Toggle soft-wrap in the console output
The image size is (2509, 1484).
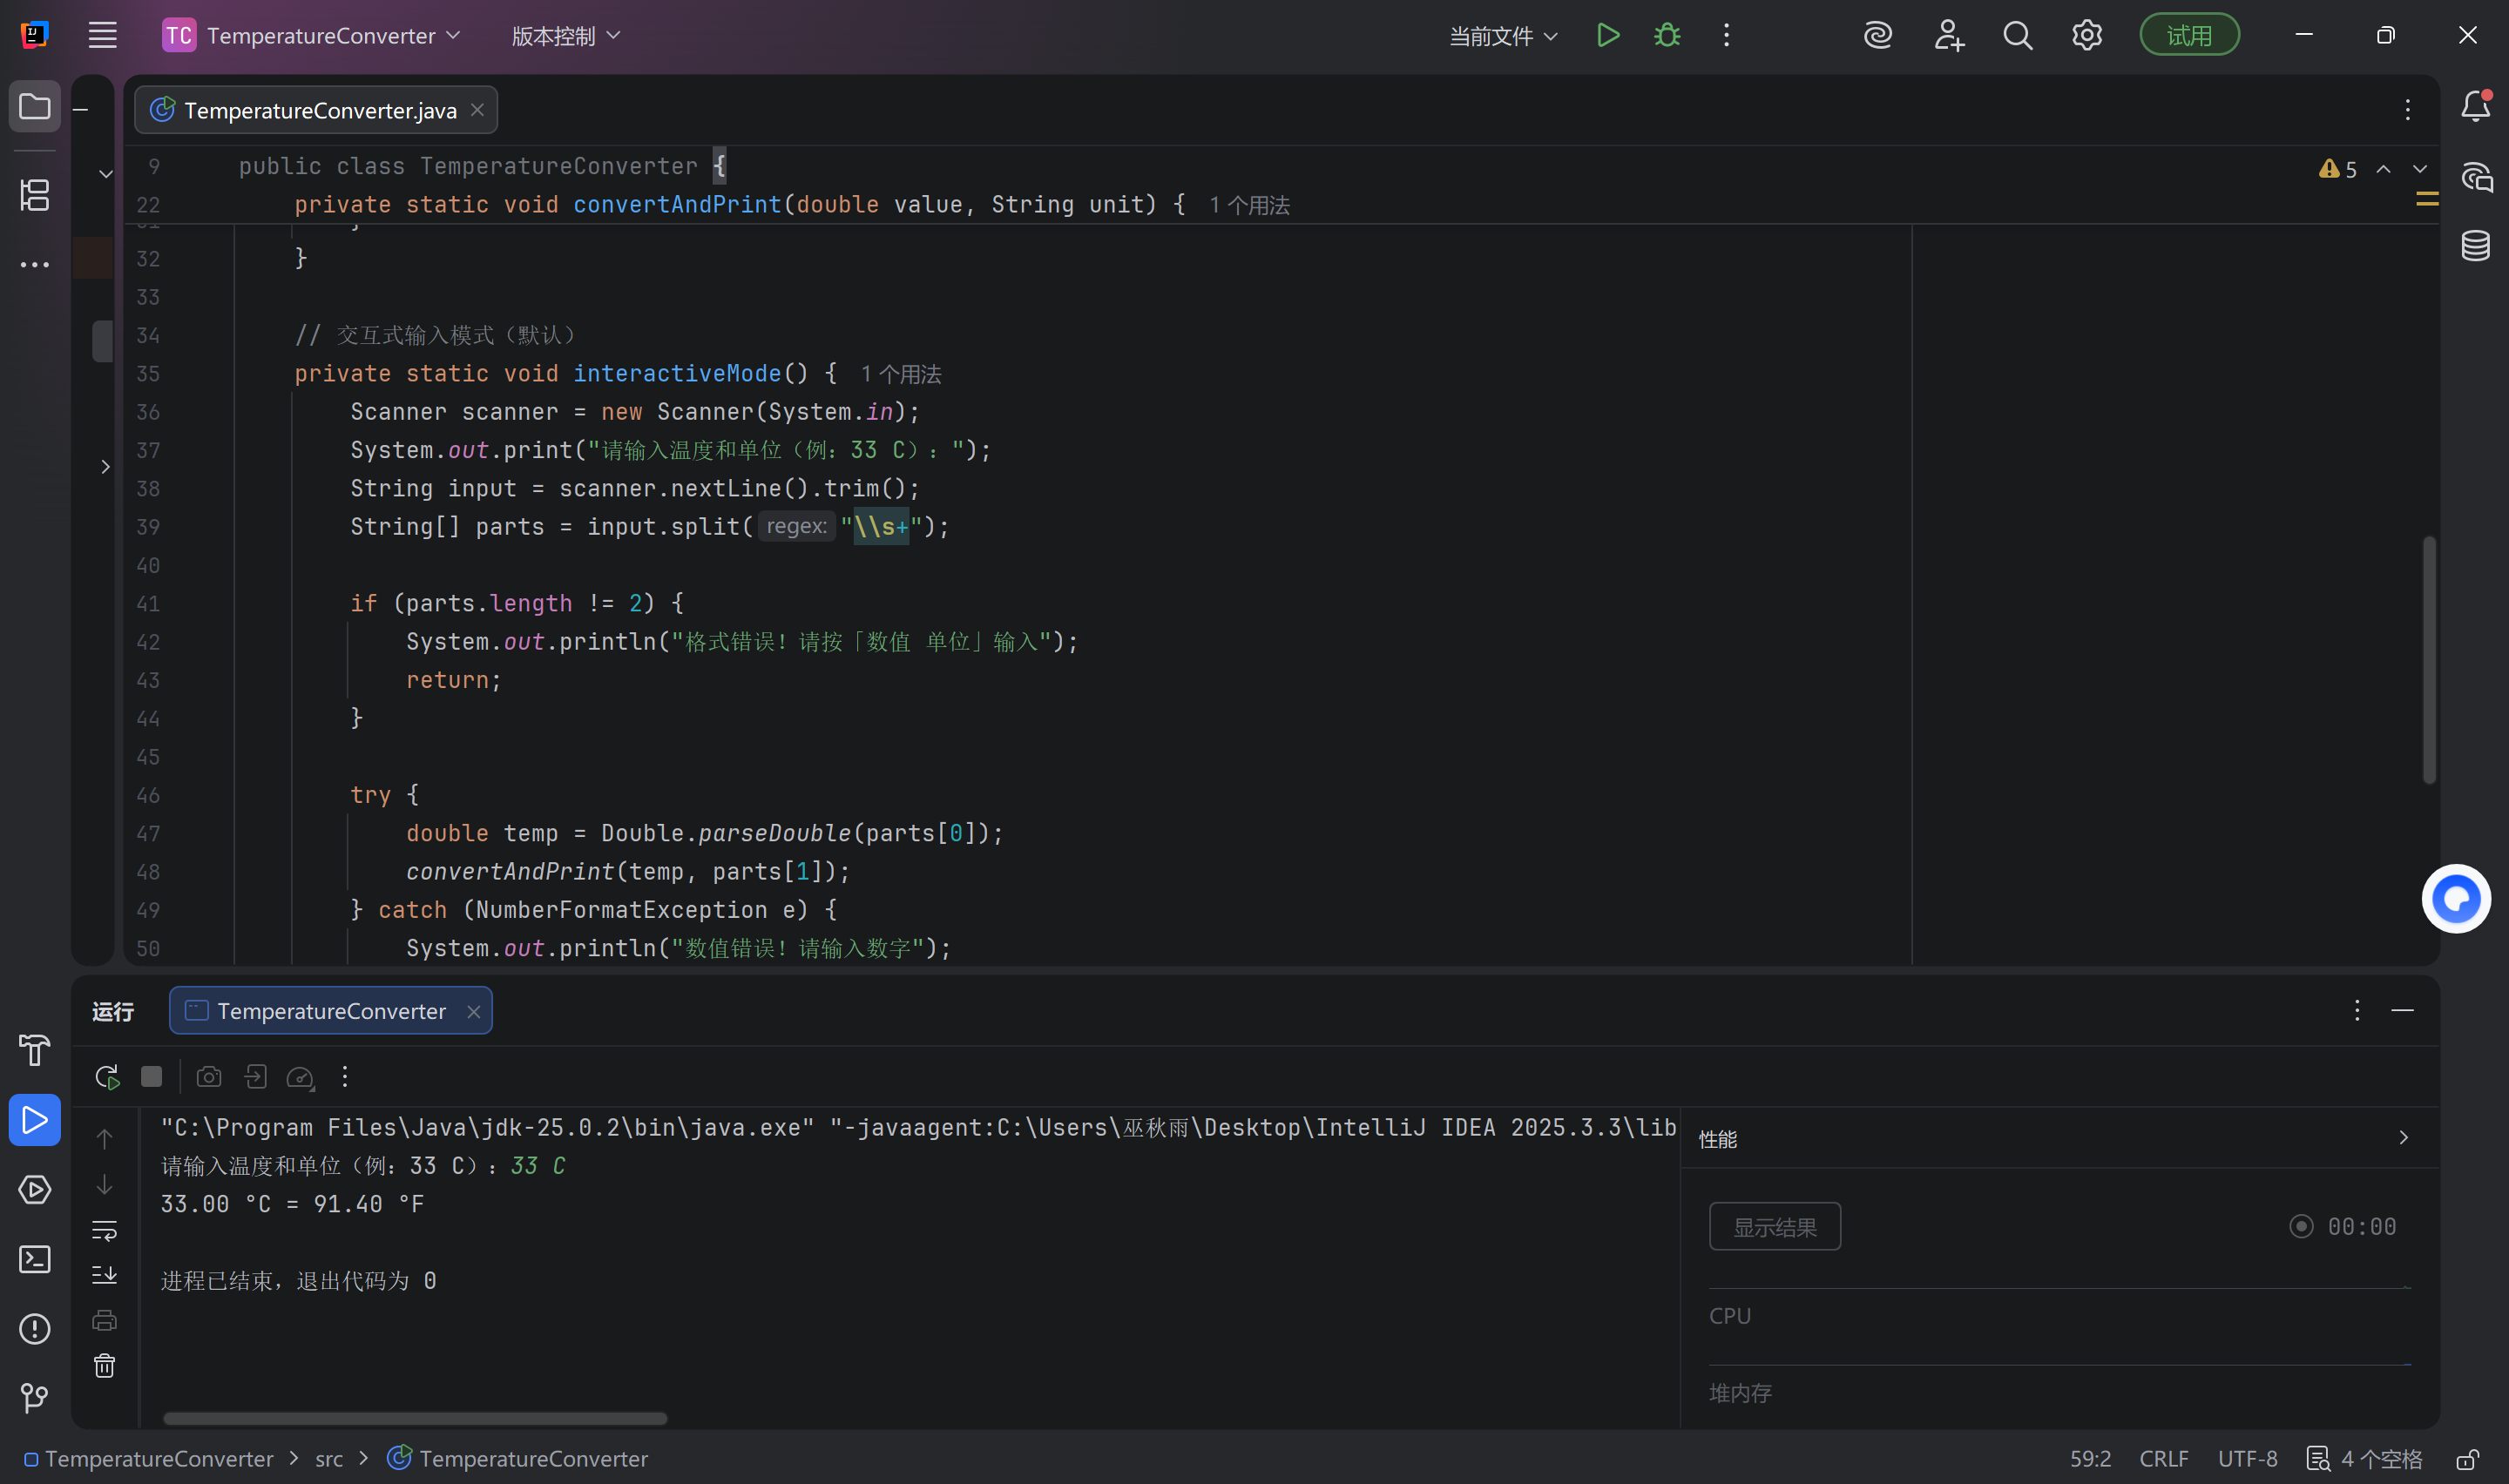[104, 1230]
